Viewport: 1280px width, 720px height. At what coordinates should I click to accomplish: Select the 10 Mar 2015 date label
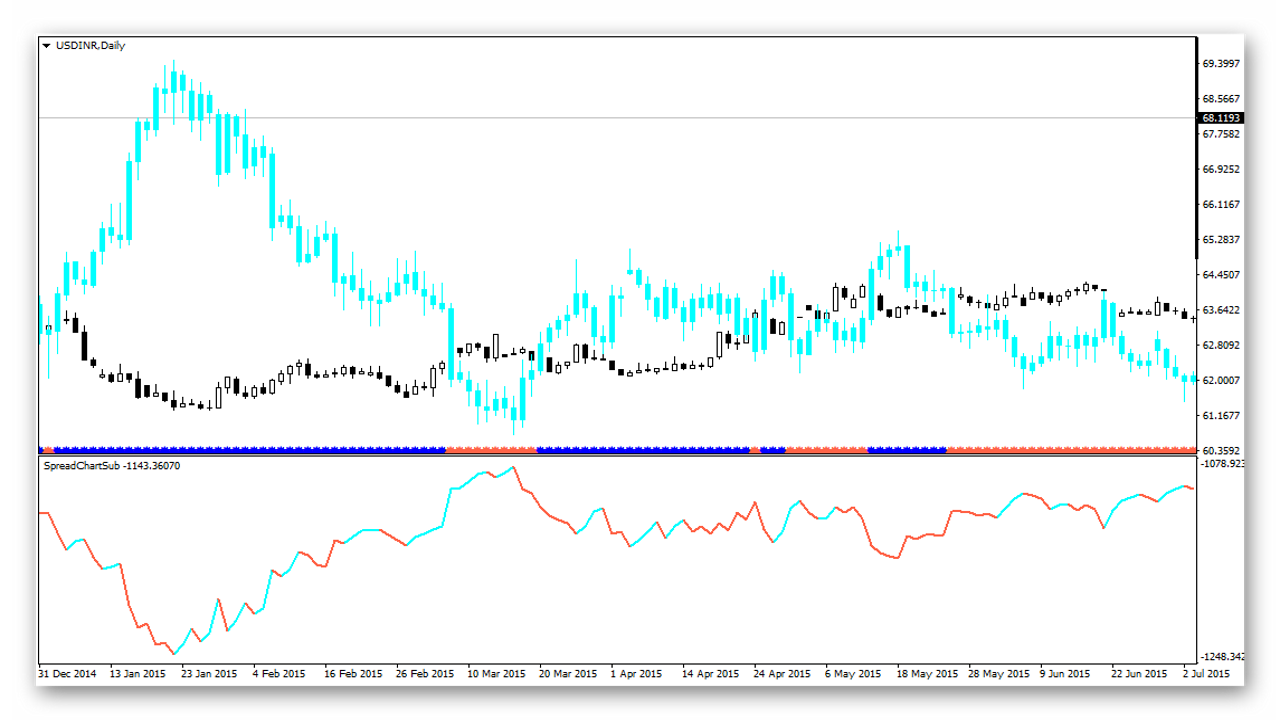(496, 674)
